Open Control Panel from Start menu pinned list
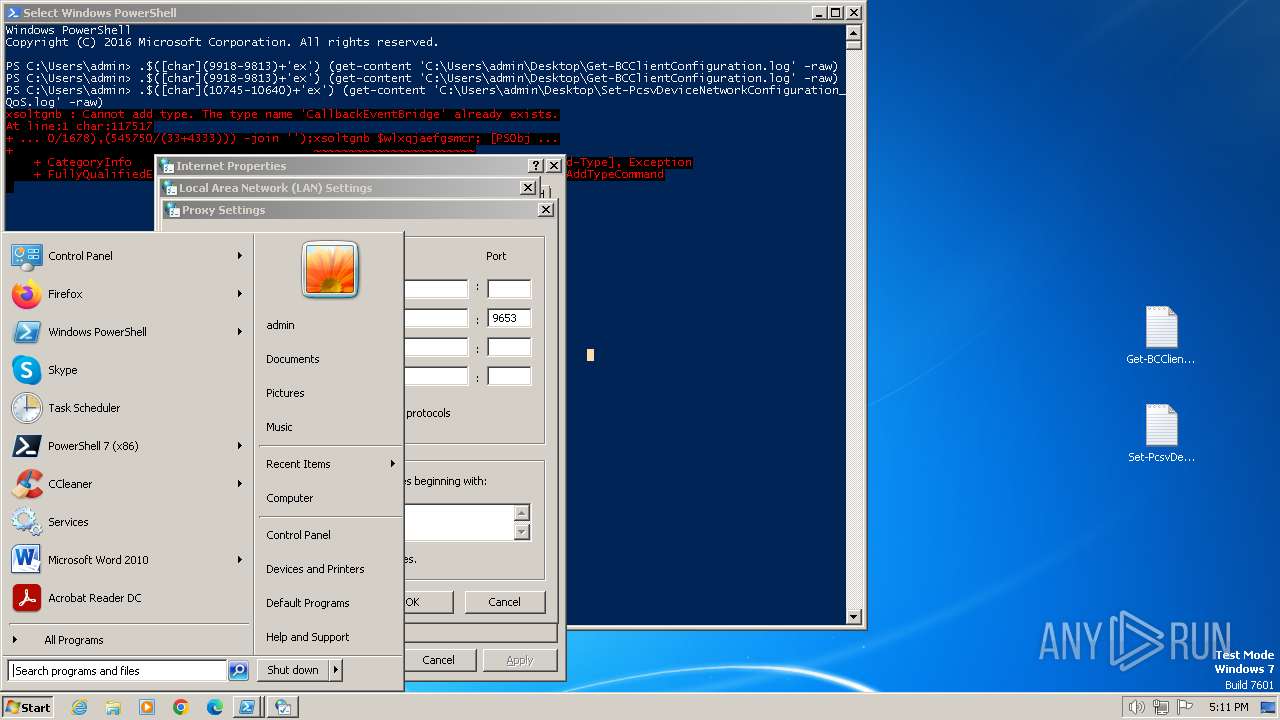The height and width of the screenshot is (720, 1280). pyautogui.click(x=127, y=256)
